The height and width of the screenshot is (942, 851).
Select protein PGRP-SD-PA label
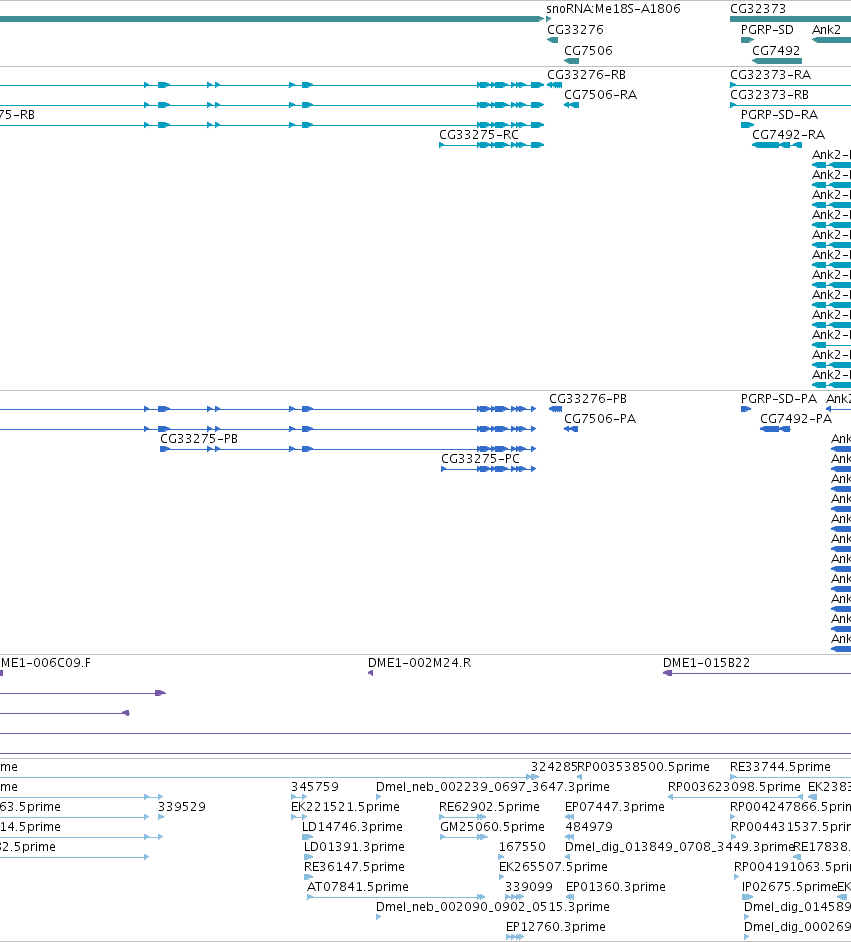click(779, 399)
